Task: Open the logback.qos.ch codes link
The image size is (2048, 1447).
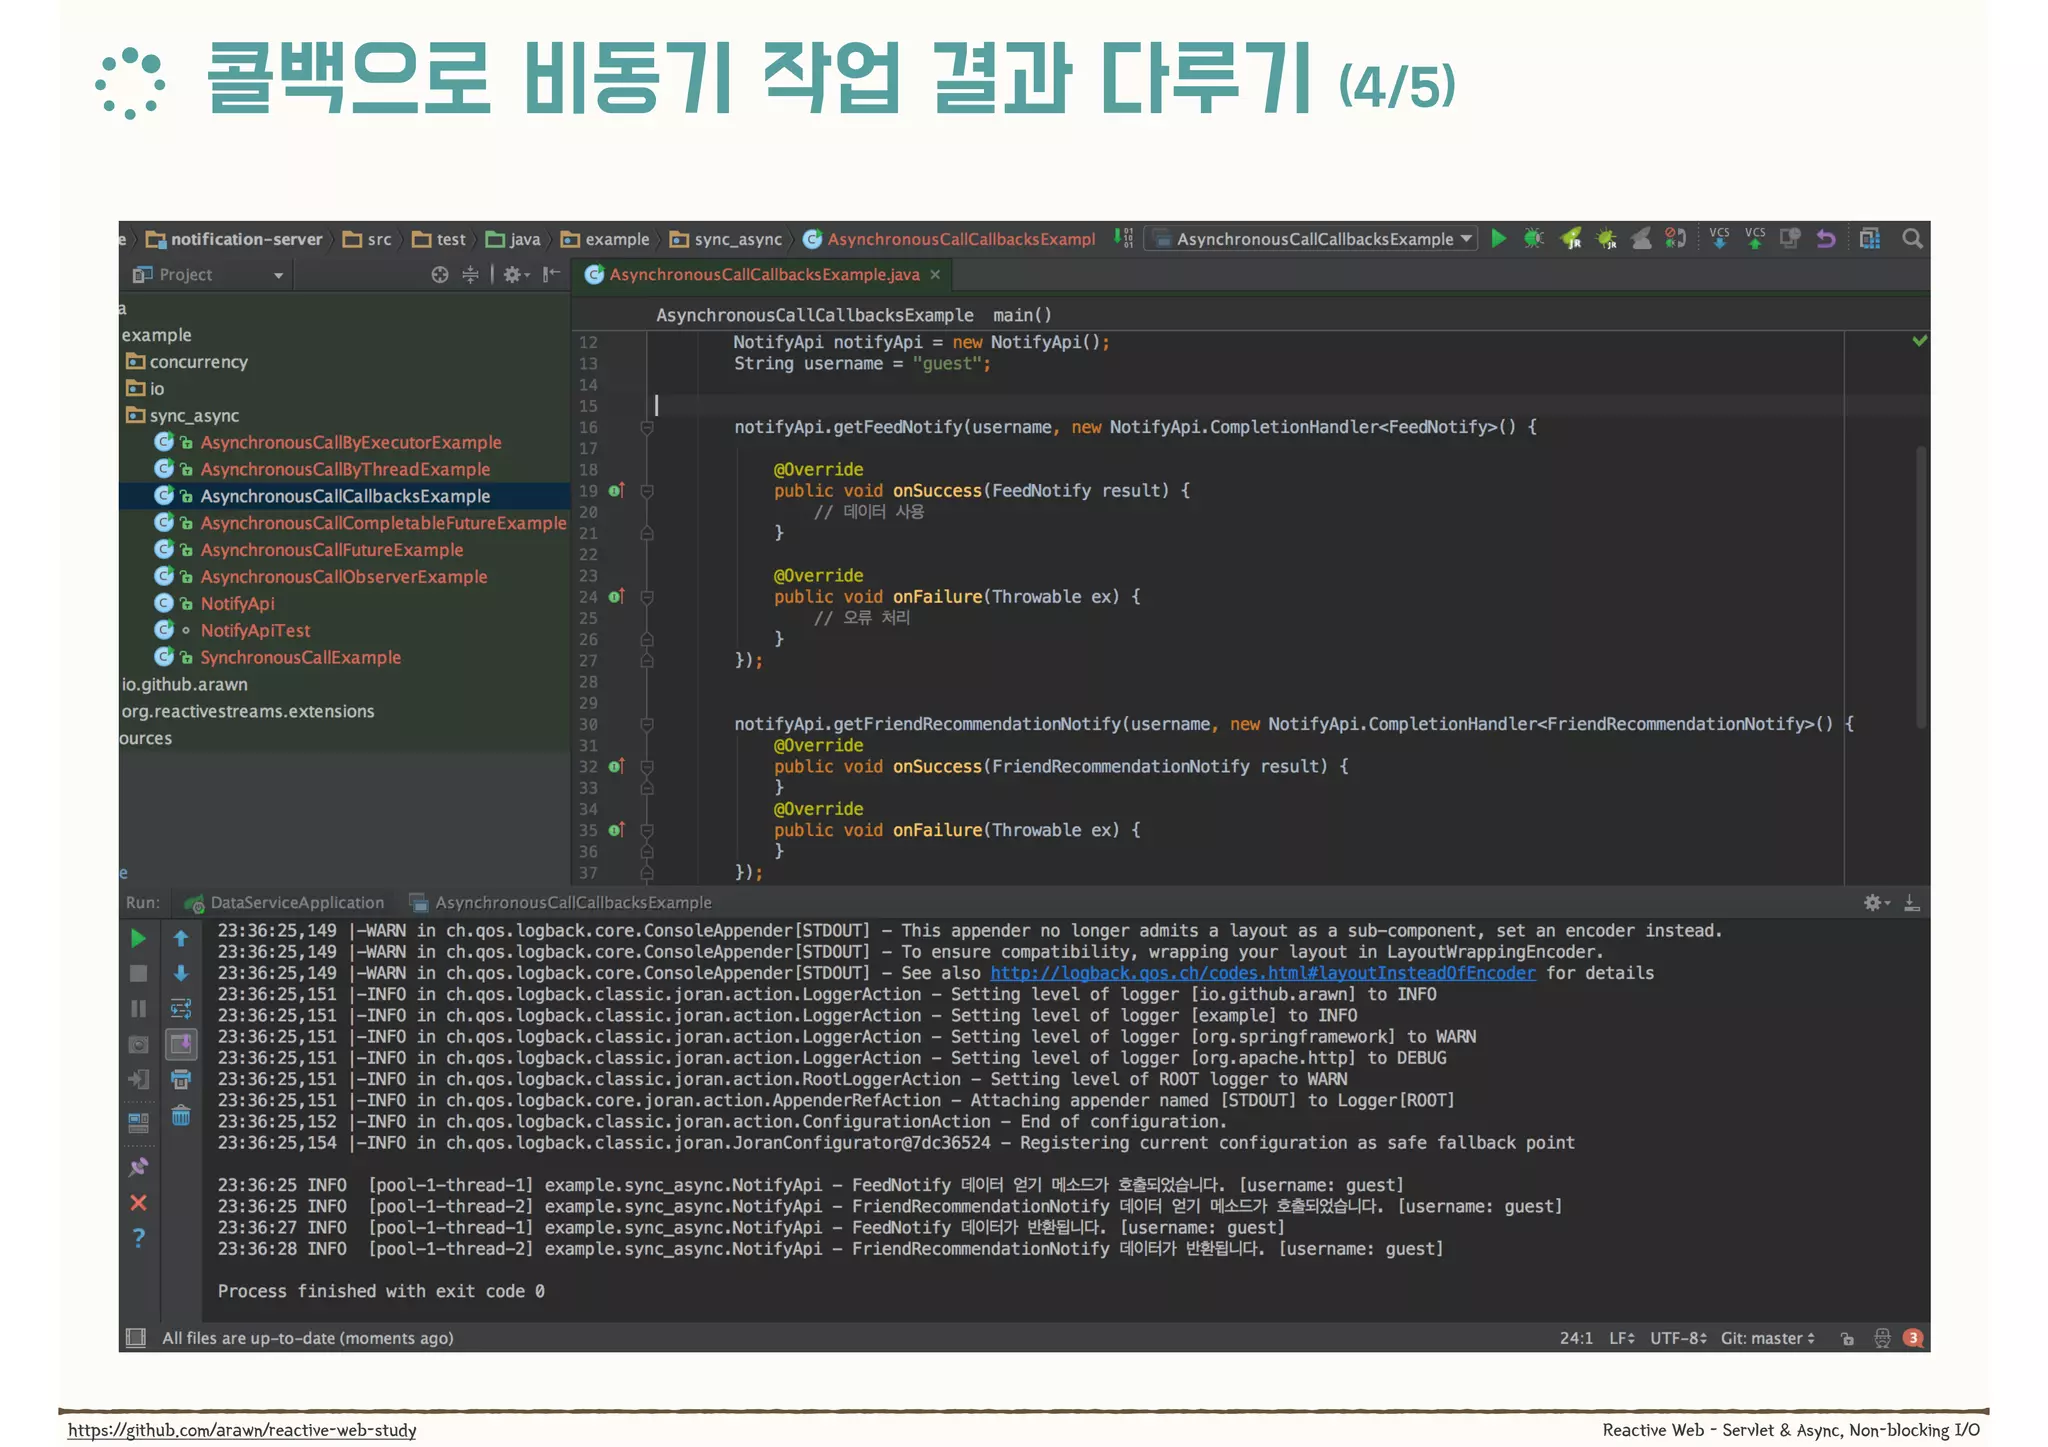Action: pyautogui.click(x=1262, y=973)
